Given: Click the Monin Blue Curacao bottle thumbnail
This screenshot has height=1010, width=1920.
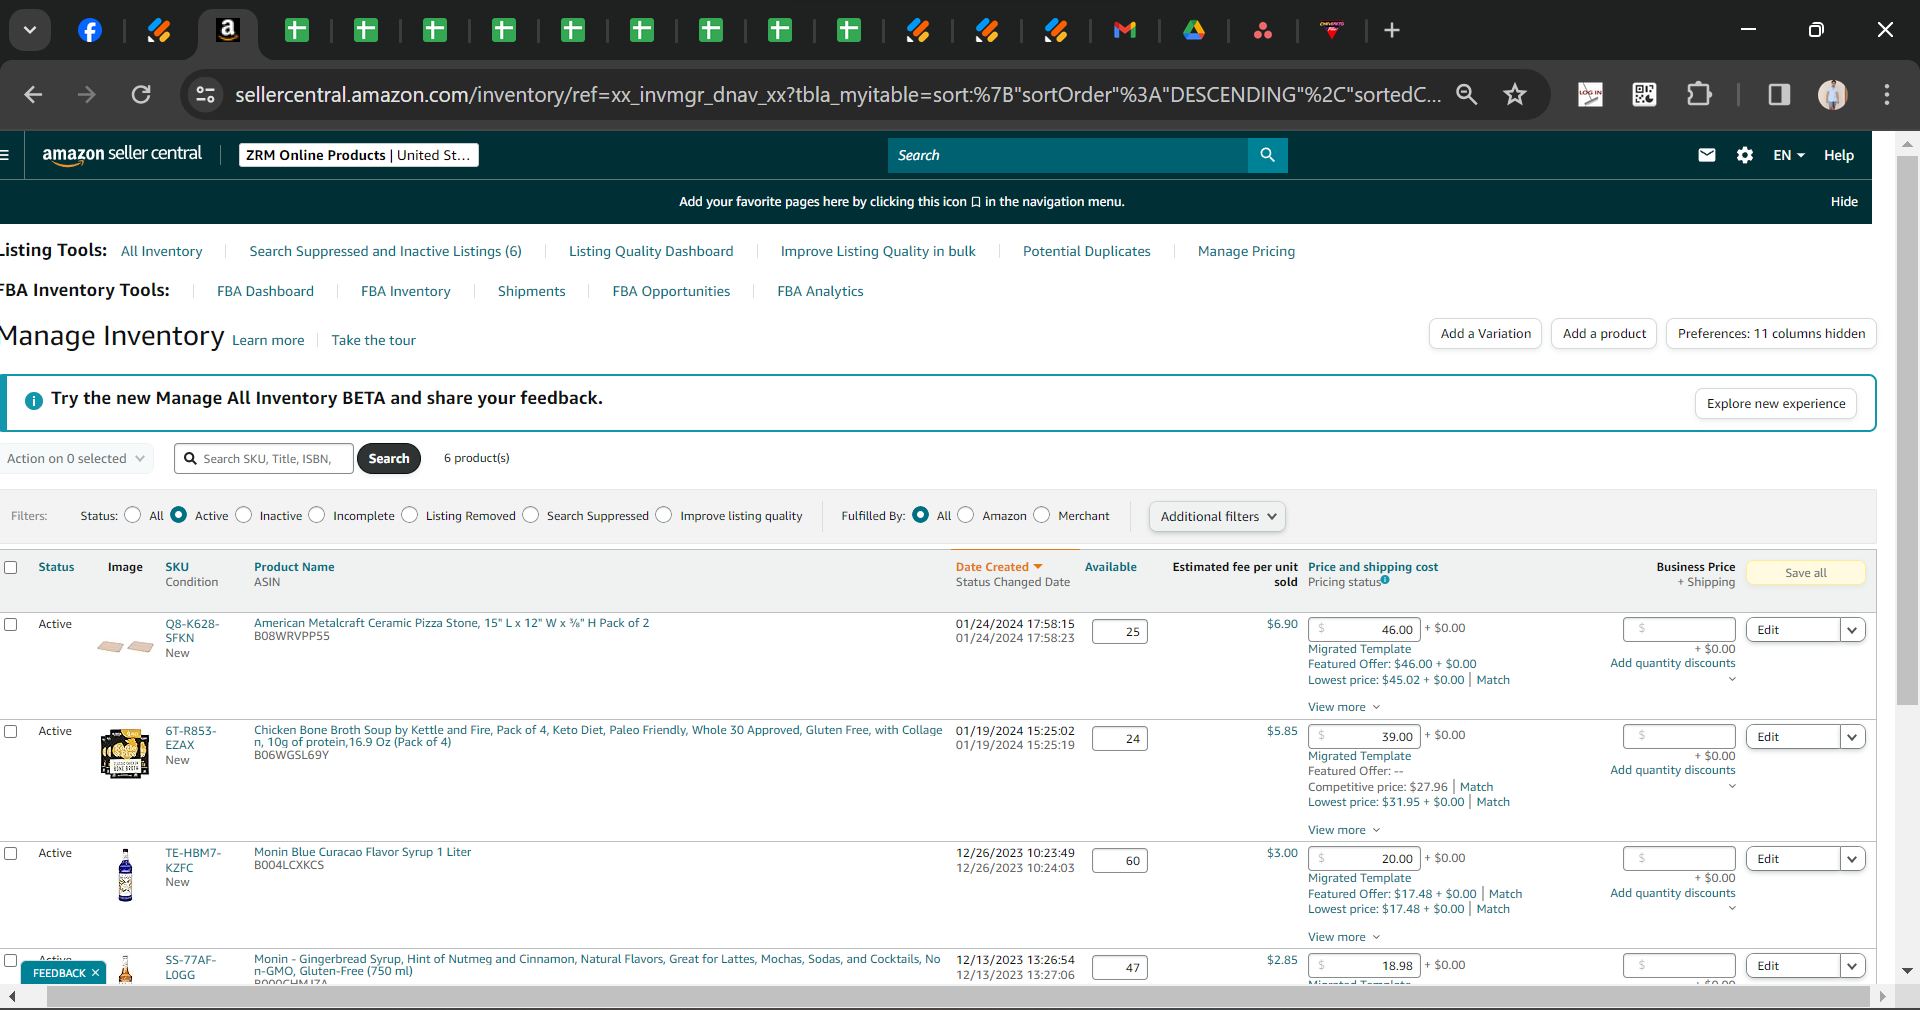Looking at the screenshot, I should (x=125, y=875).
